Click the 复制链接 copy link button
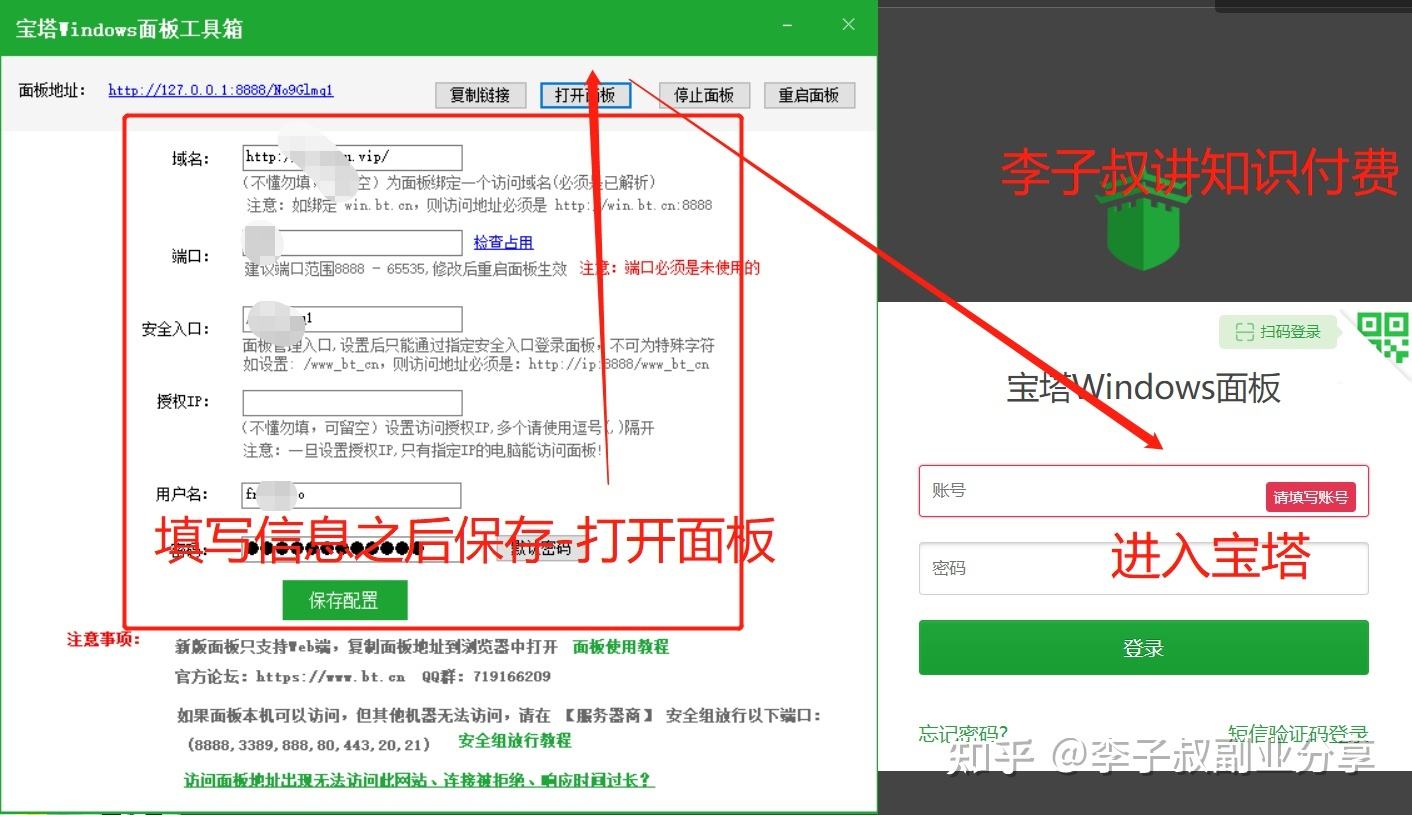Screen dimensions: 1412x815 pos(480,95)
